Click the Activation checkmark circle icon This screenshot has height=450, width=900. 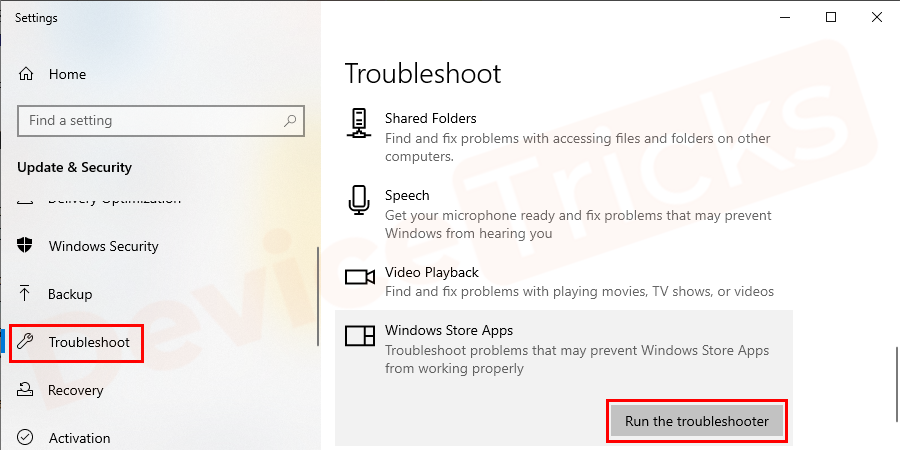[x=26, y=438]
